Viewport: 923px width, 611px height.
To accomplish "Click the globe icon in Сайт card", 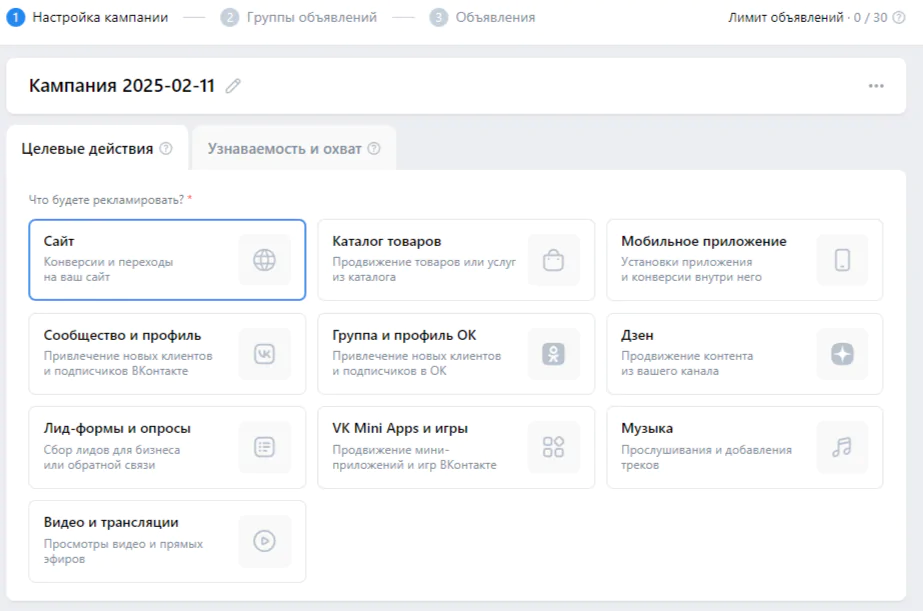I will click(x=264, y=260).
